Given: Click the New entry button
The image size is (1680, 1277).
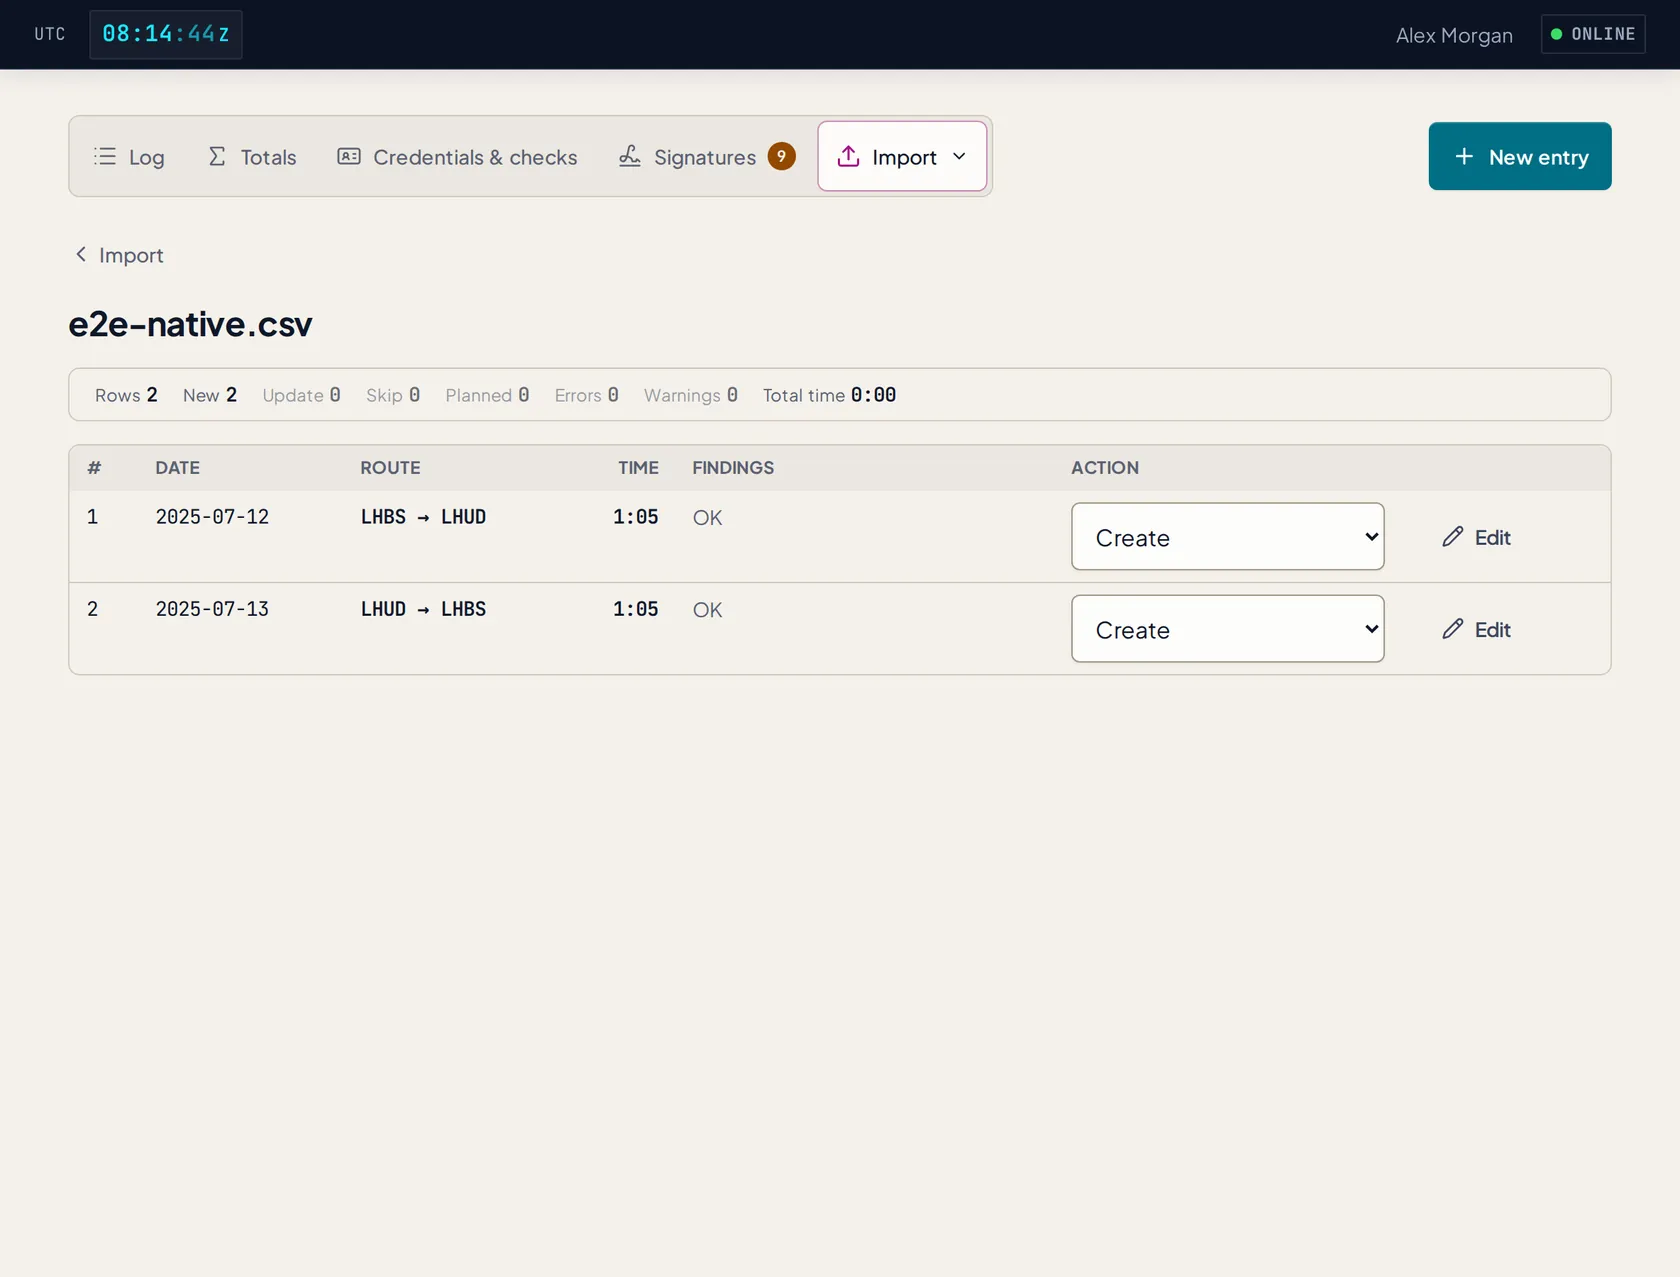Looking at the screenshot, I should pos(1520,156).
